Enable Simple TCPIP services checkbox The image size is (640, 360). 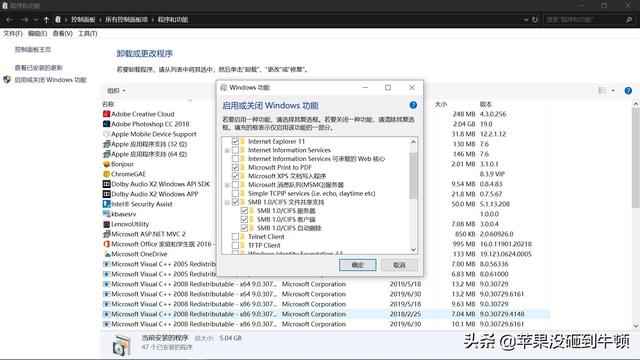point(236,193)
